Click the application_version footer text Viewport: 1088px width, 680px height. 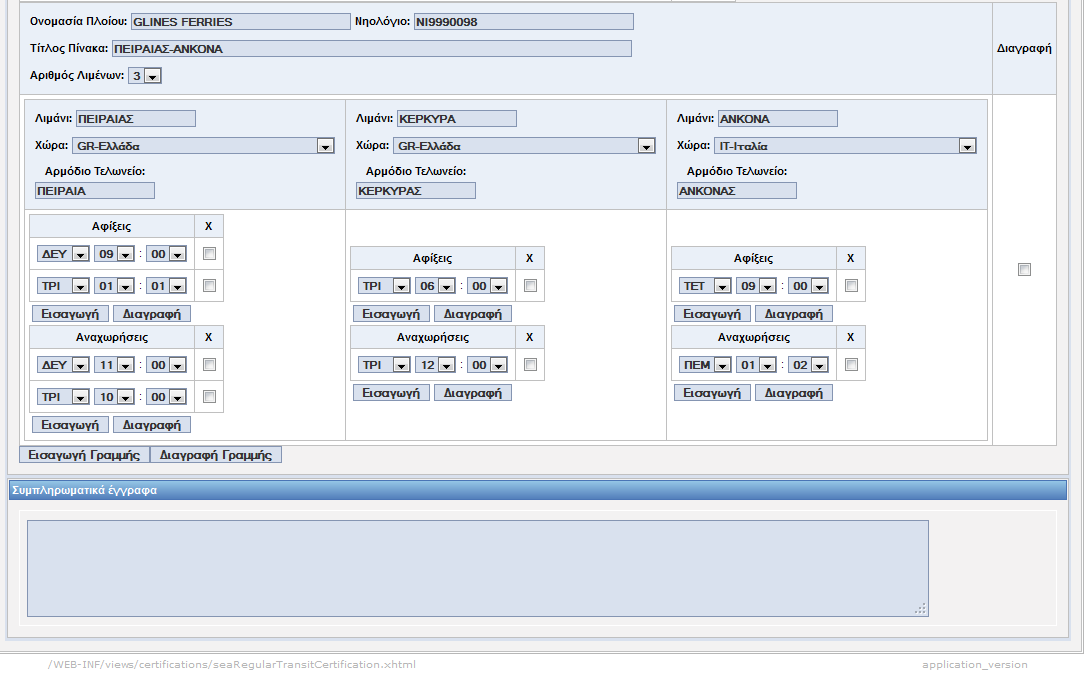[x=974, y=664]
